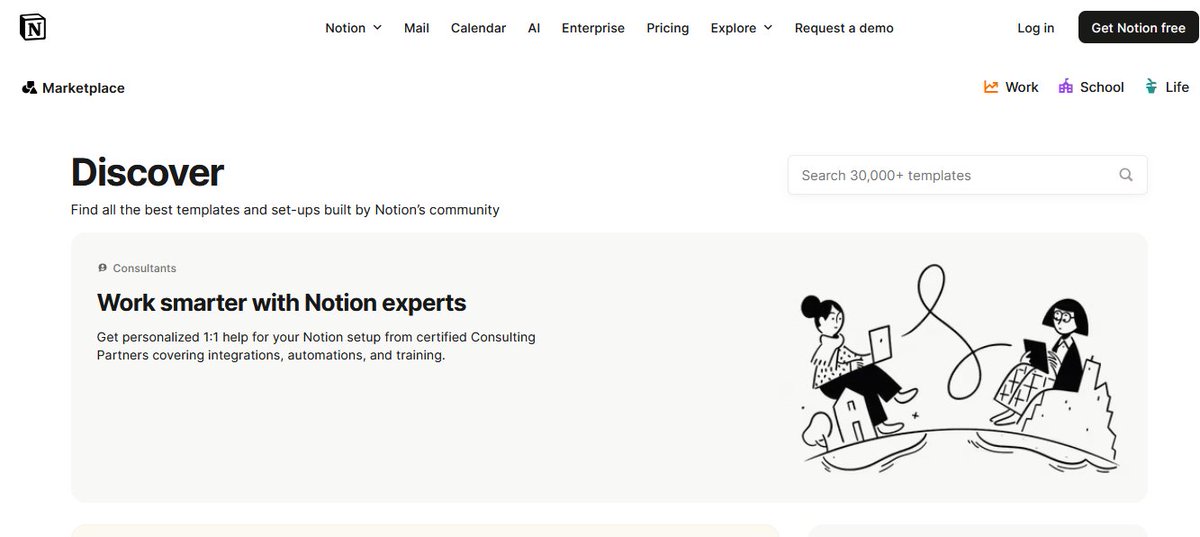The height and width of the screenshot is (537, 1200).
Task: Click the Get Notion free button
Action: (1138, 28)
